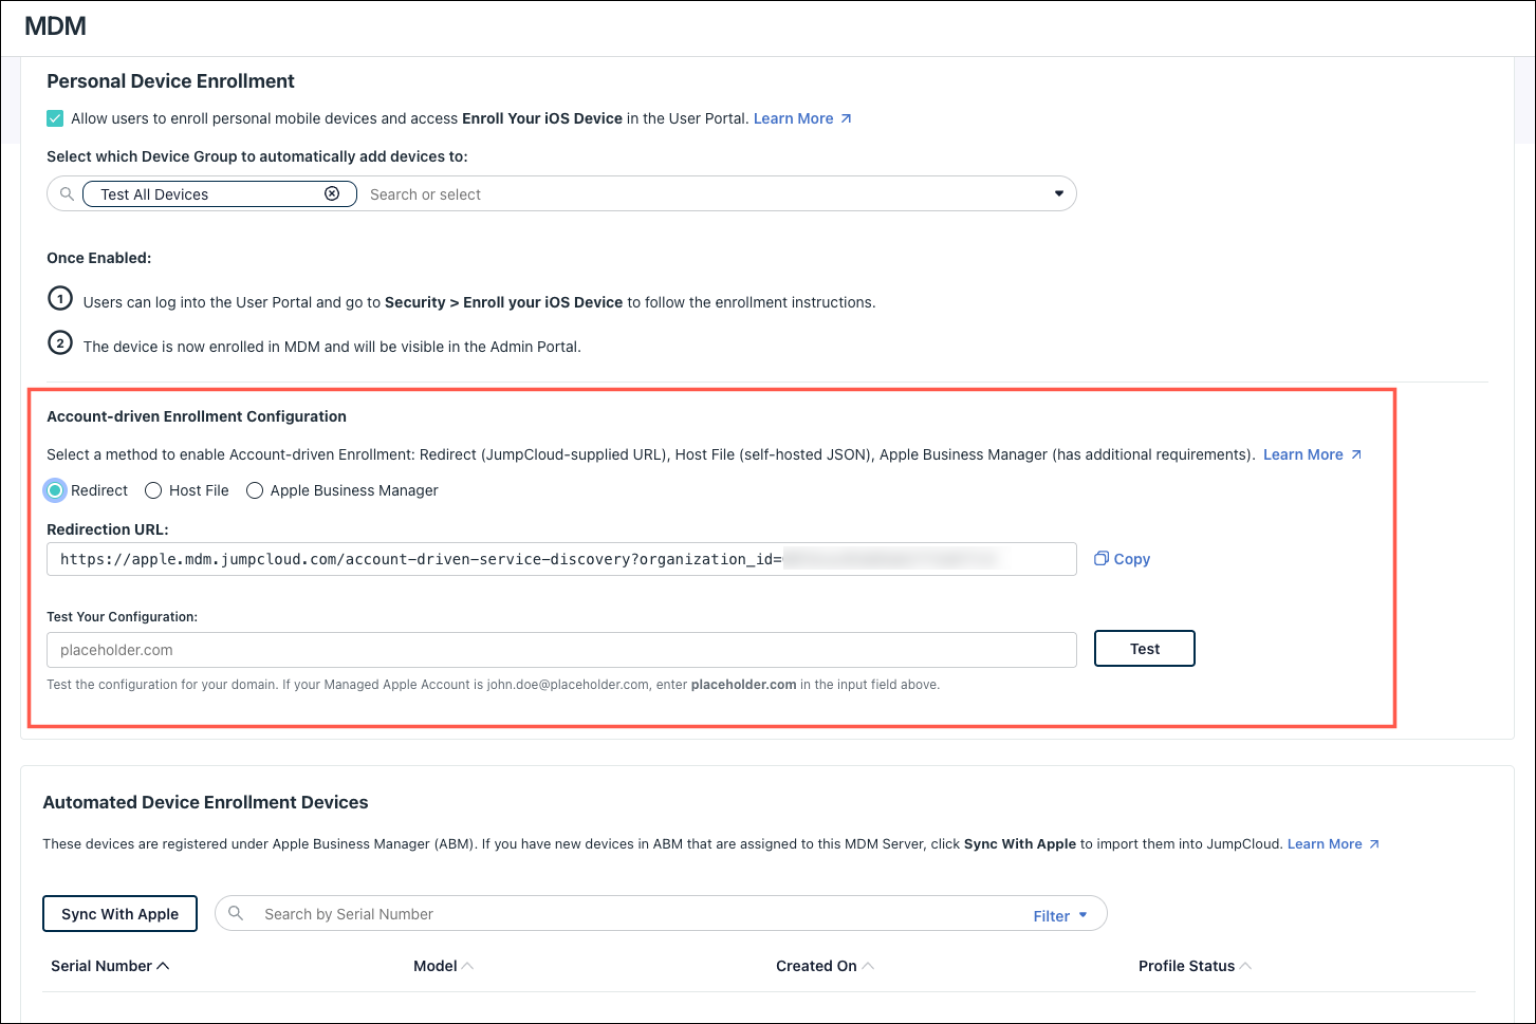Select the Host File enrollment method
The height and width of the screenshot is (1024, 1536).
pos(153,490)
